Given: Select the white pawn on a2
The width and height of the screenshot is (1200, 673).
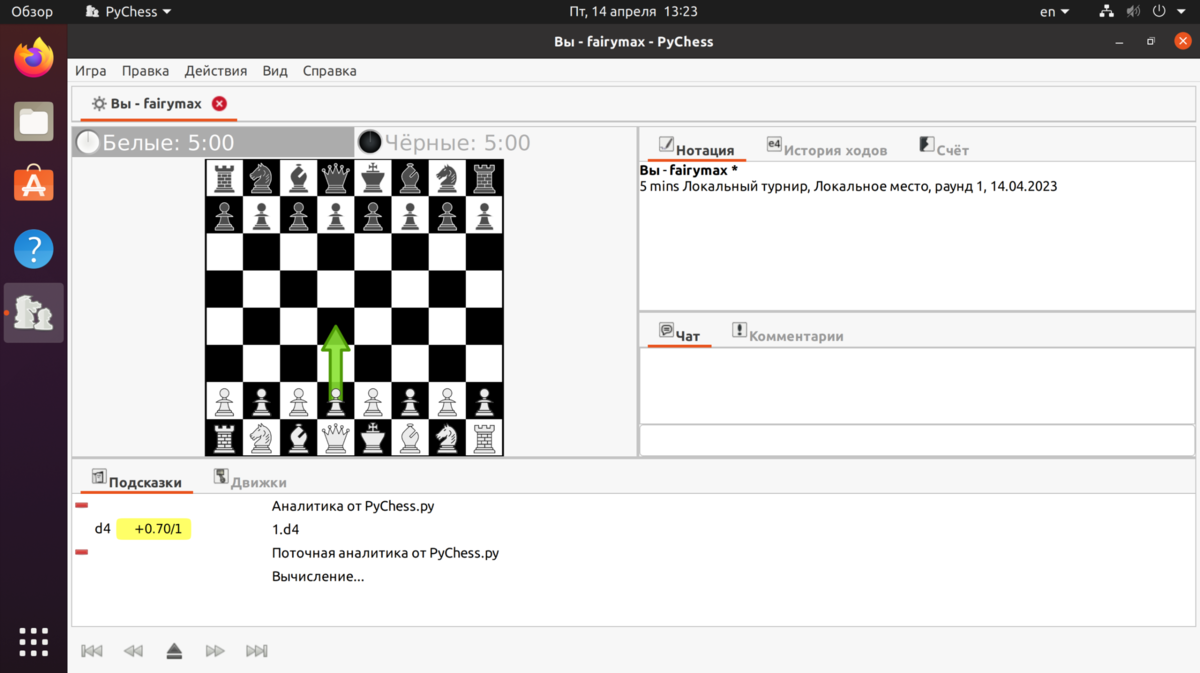Looking at the screenshot, I should click(224, 401).
